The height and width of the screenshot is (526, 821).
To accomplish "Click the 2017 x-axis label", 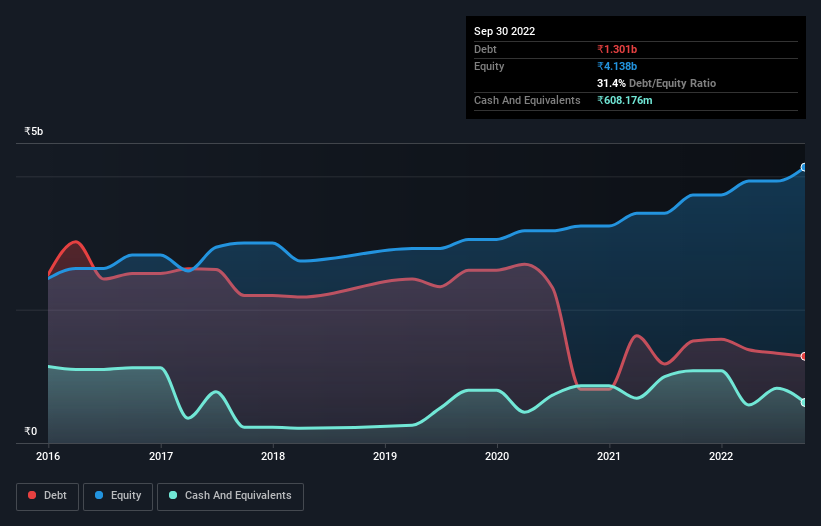I will (x=161, y=456).
